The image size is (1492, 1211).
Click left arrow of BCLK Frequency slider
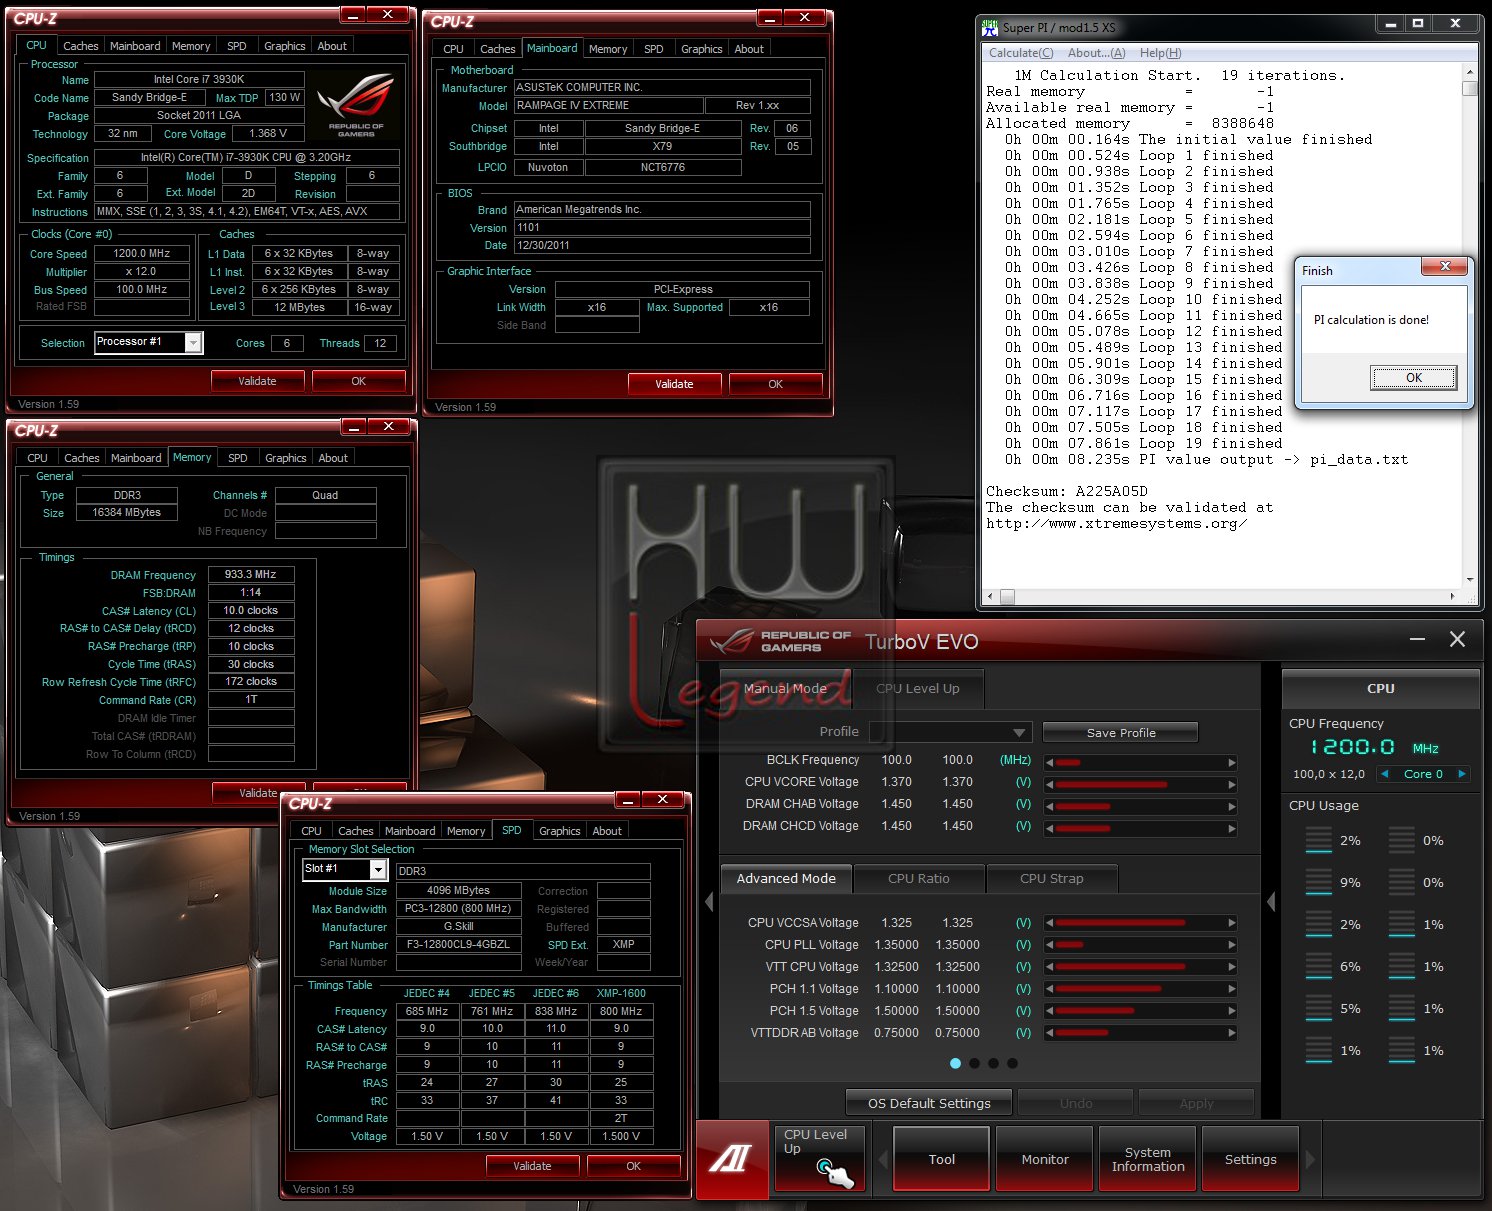[x=1049, y=762]
